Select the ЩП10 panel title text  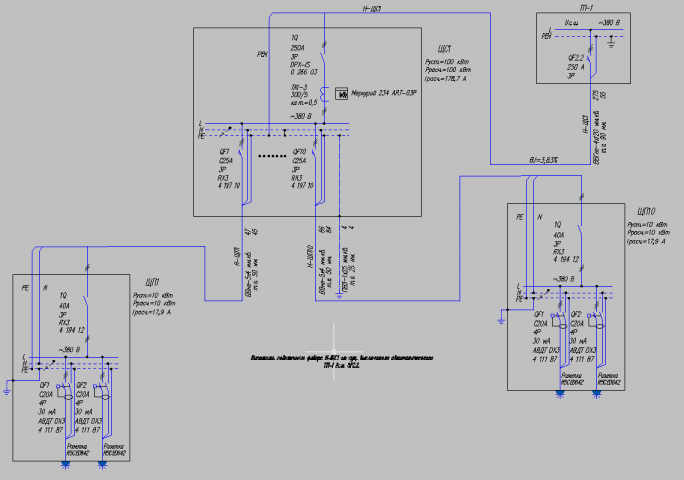(646, 212)
